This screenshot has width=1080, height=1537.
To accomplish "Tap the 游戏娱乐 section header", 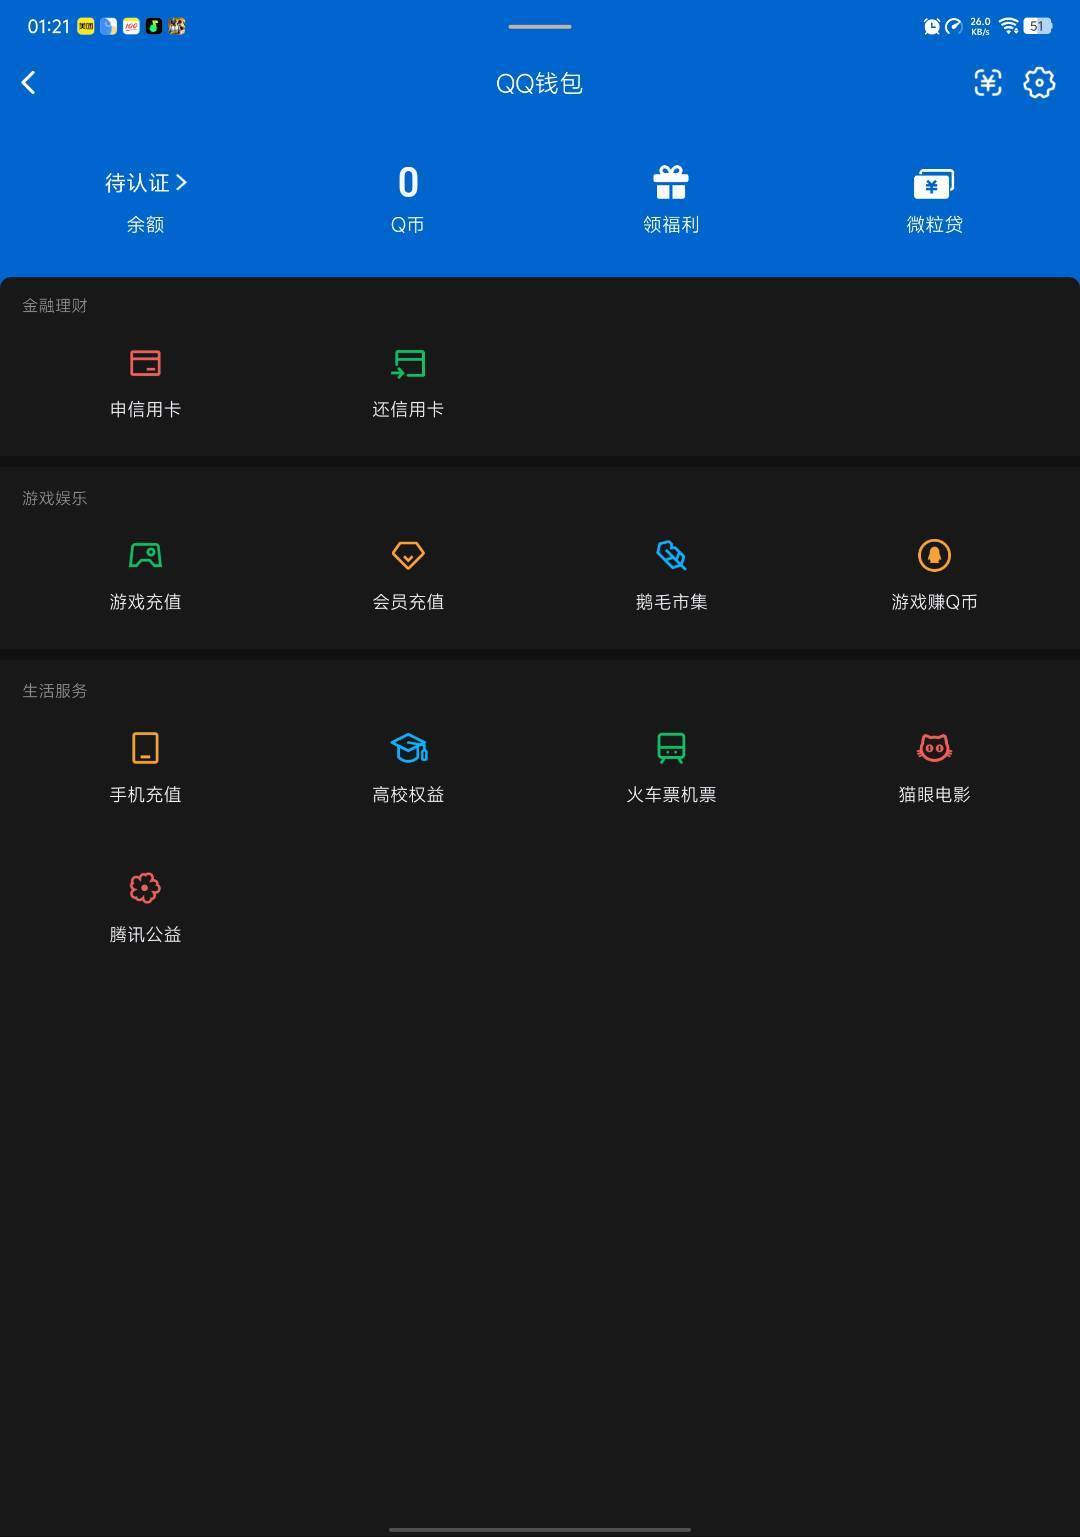I will tap(55, 498).
